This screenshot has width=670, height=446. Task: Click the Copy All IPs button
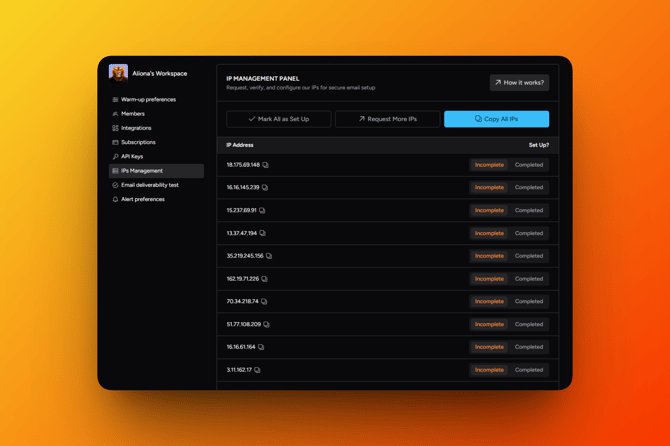497,119
